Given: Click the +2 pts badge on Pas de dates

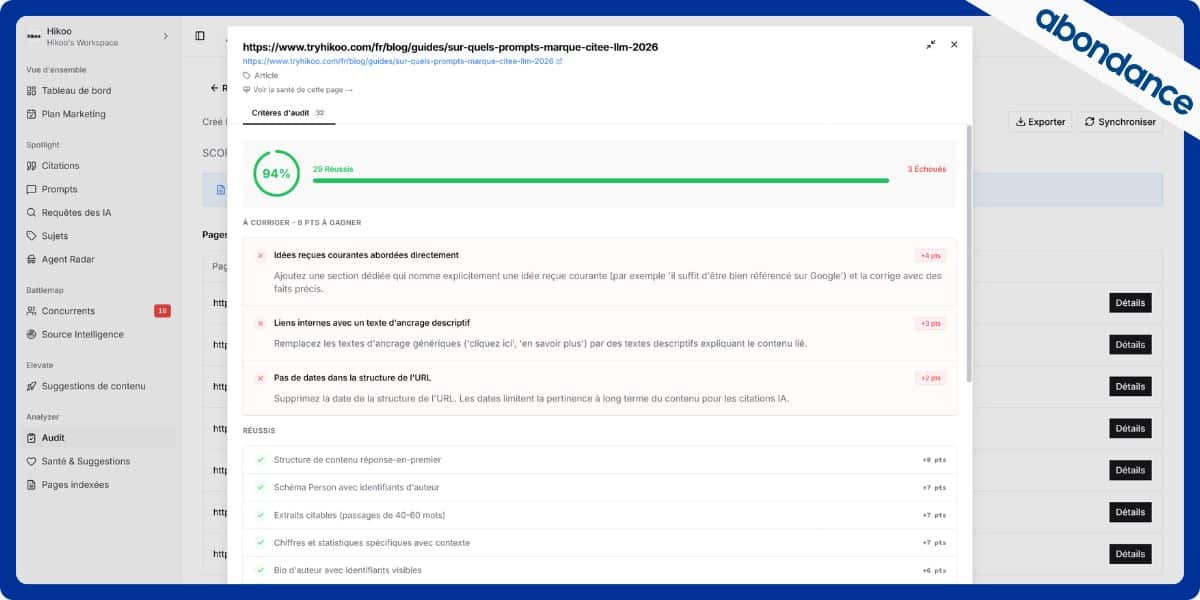Looking at the screenshot, I should pos(929,378).
